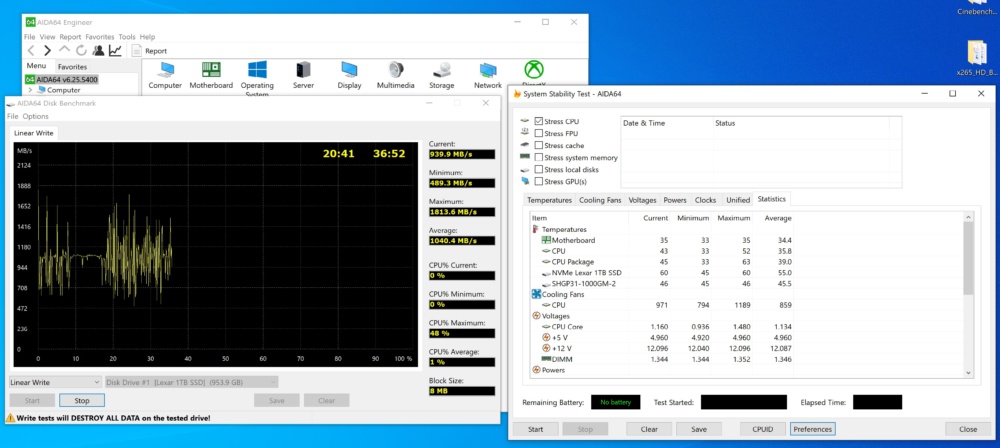Screen dimensions: 1000x448
Task: Open the Tools menu in AIDA64 Engineer
Action: 127,37
